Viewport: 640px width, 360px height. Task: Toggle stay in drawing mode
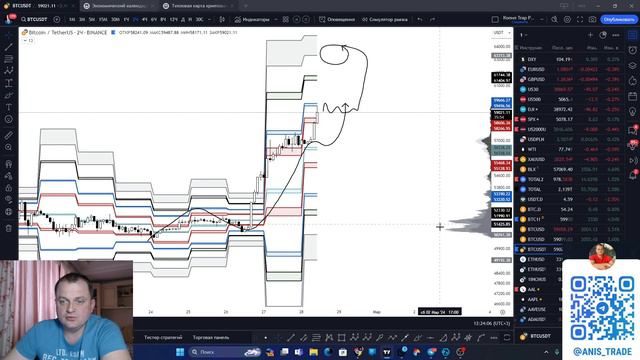[9, 176]
